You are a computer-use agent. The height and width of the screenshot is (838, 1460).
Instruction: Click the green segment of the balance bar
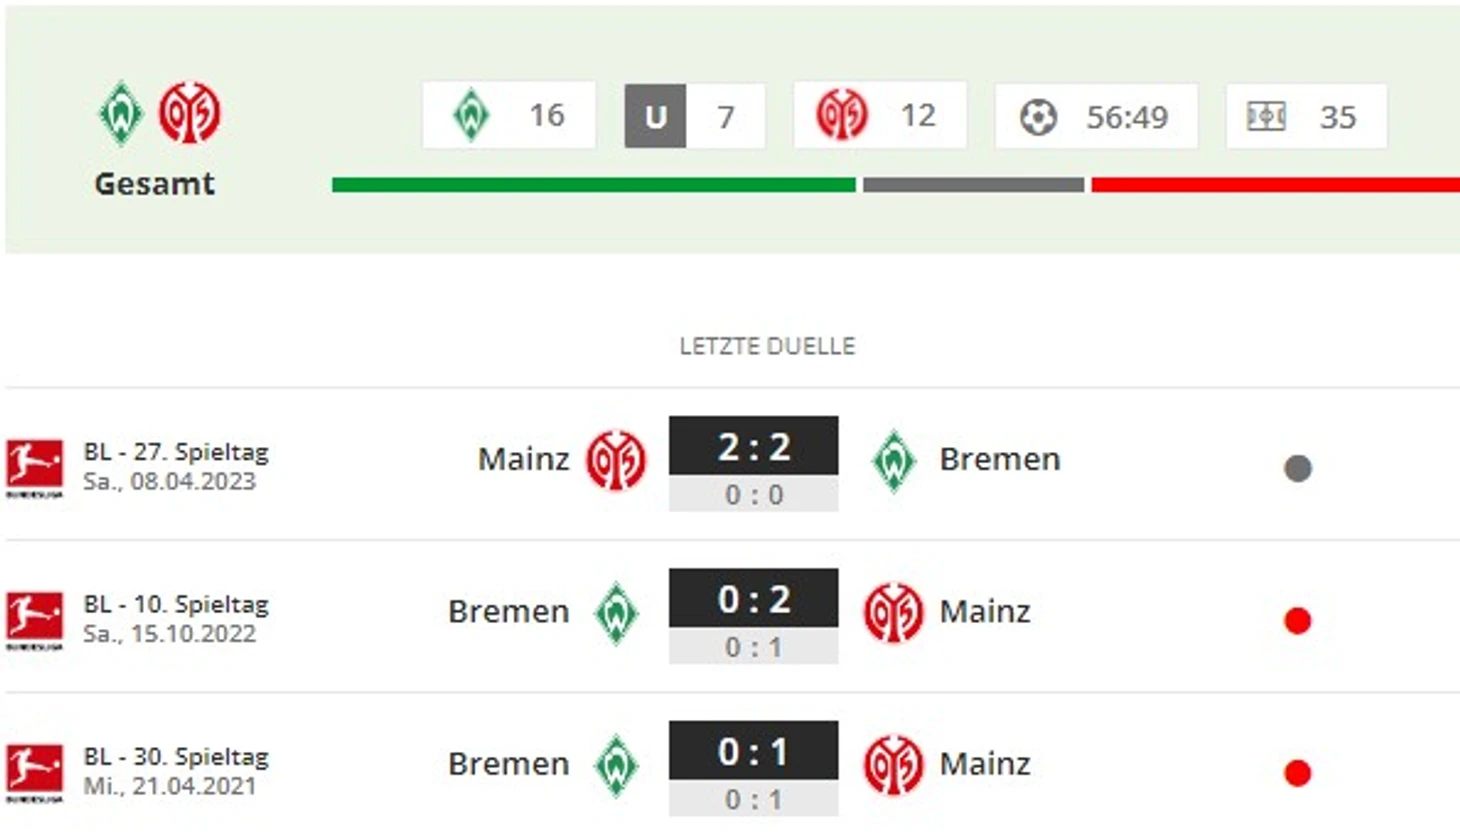tap(593, 185)
